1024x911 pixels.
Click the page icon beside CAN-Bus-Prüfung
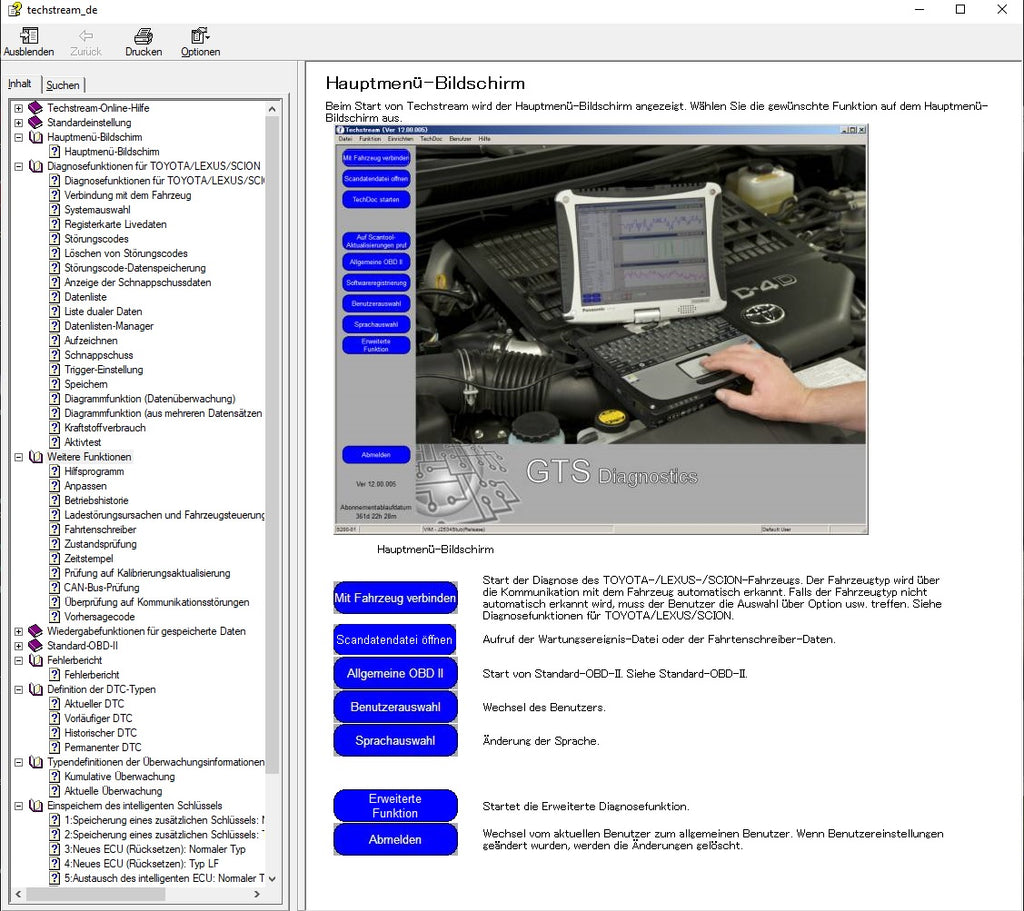pos(55,587)
